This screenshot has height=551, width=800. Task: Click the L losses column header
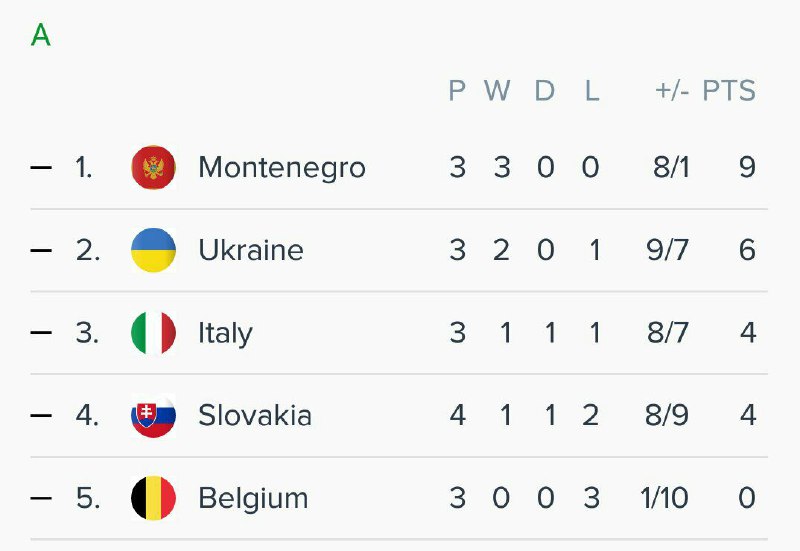592,91
